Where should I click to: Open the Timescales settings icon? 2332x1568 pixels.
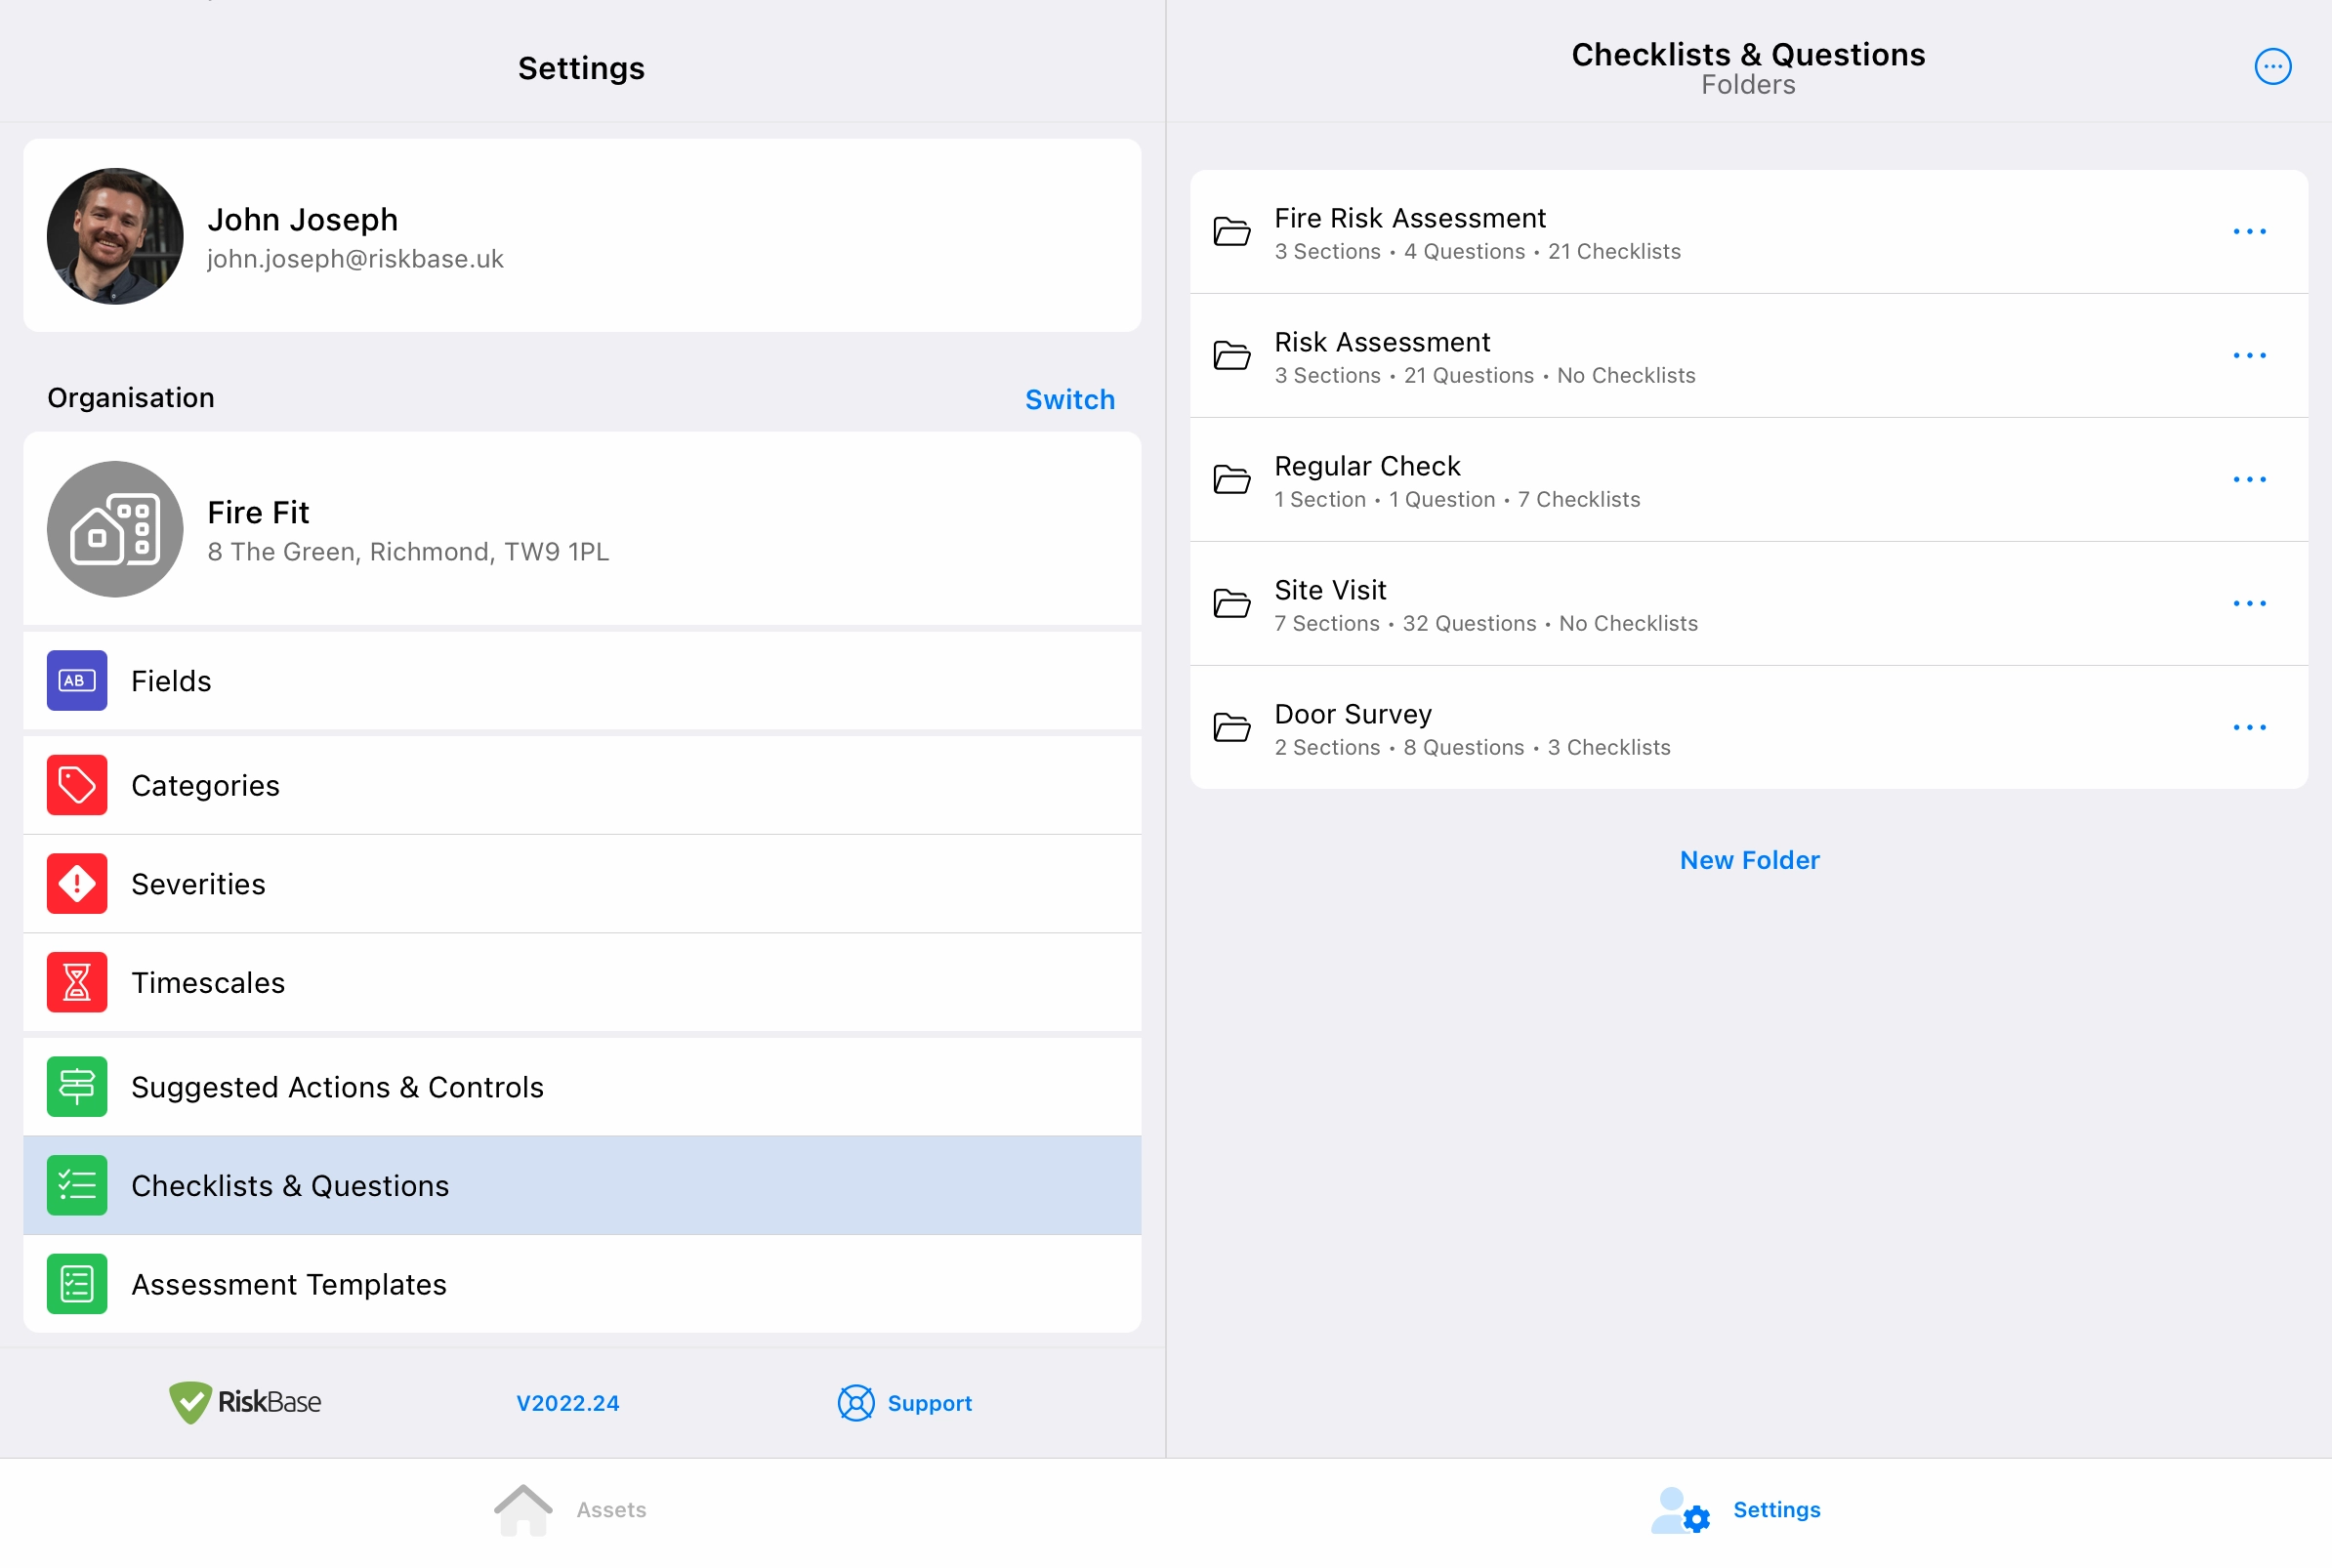[x=79, y=982]
